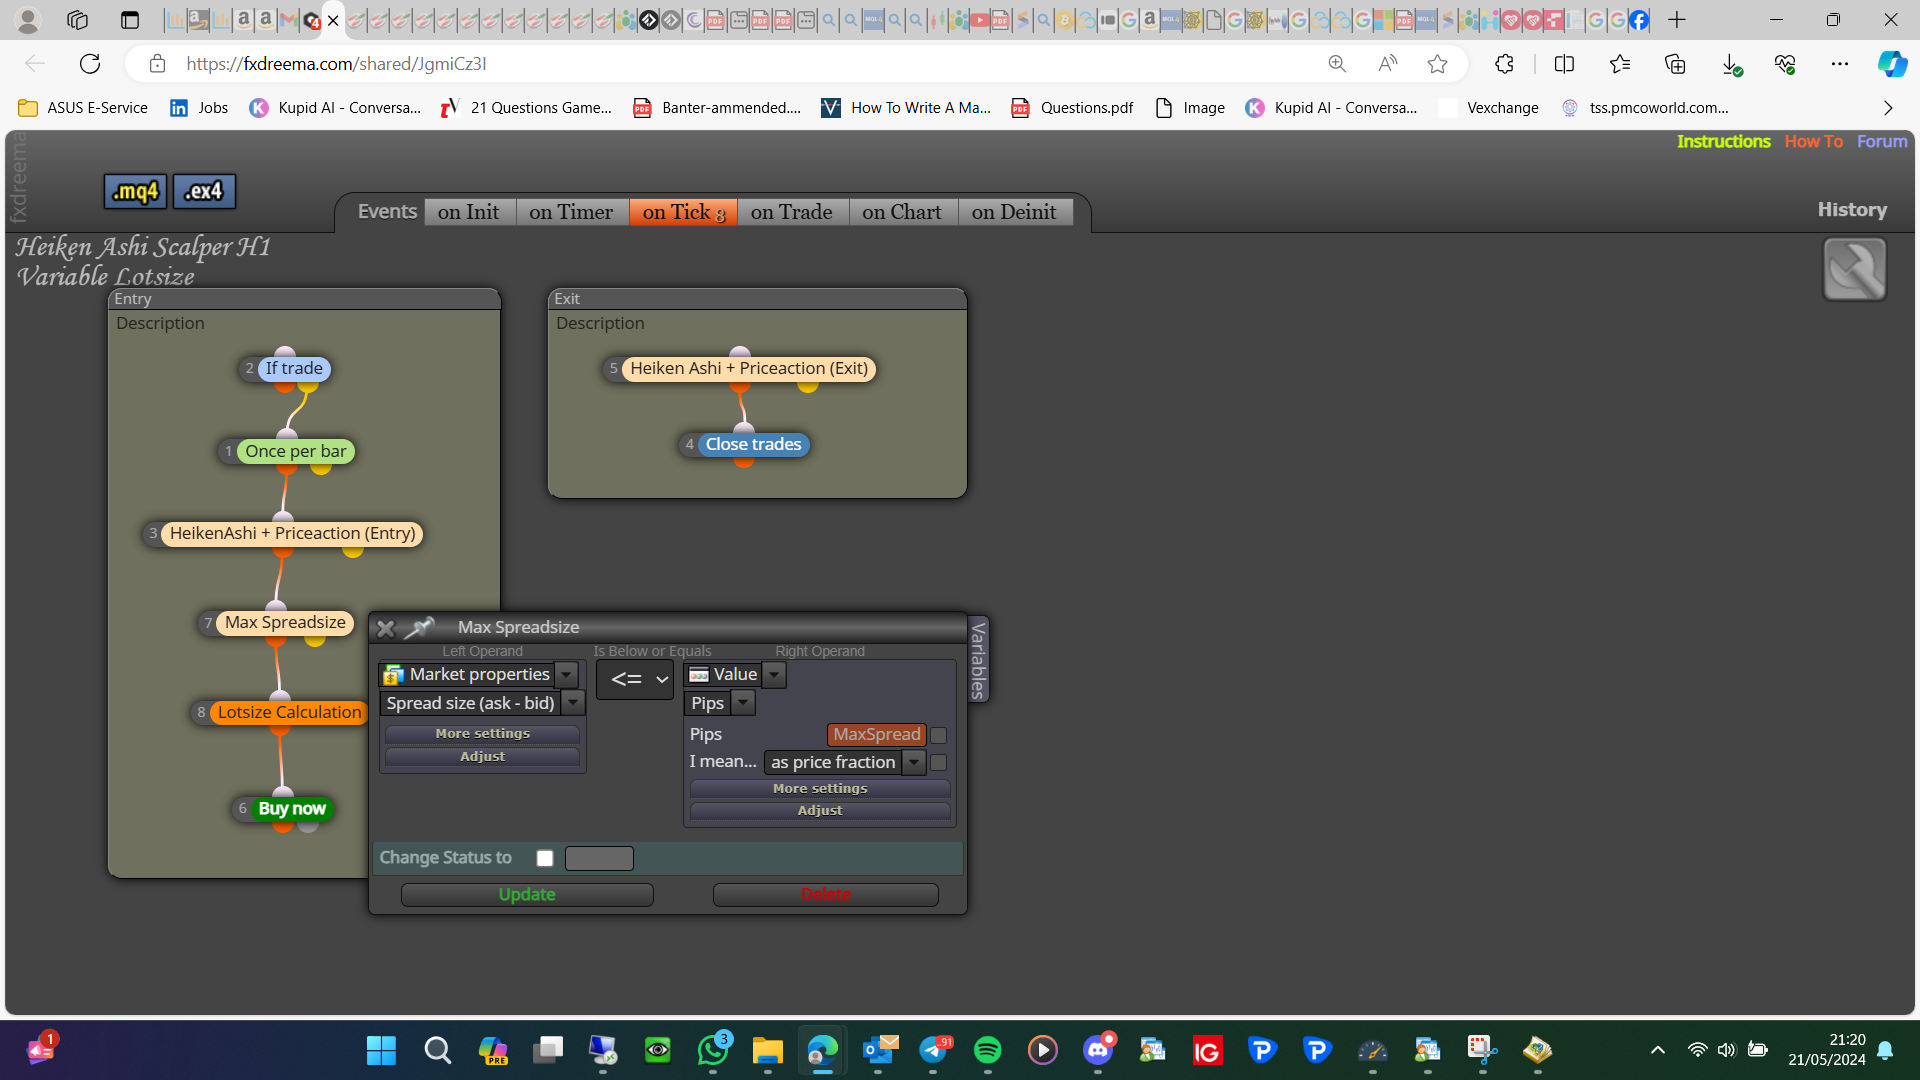
Task: Tick the checkbox beside as price fraction
Action: (938, 762)
